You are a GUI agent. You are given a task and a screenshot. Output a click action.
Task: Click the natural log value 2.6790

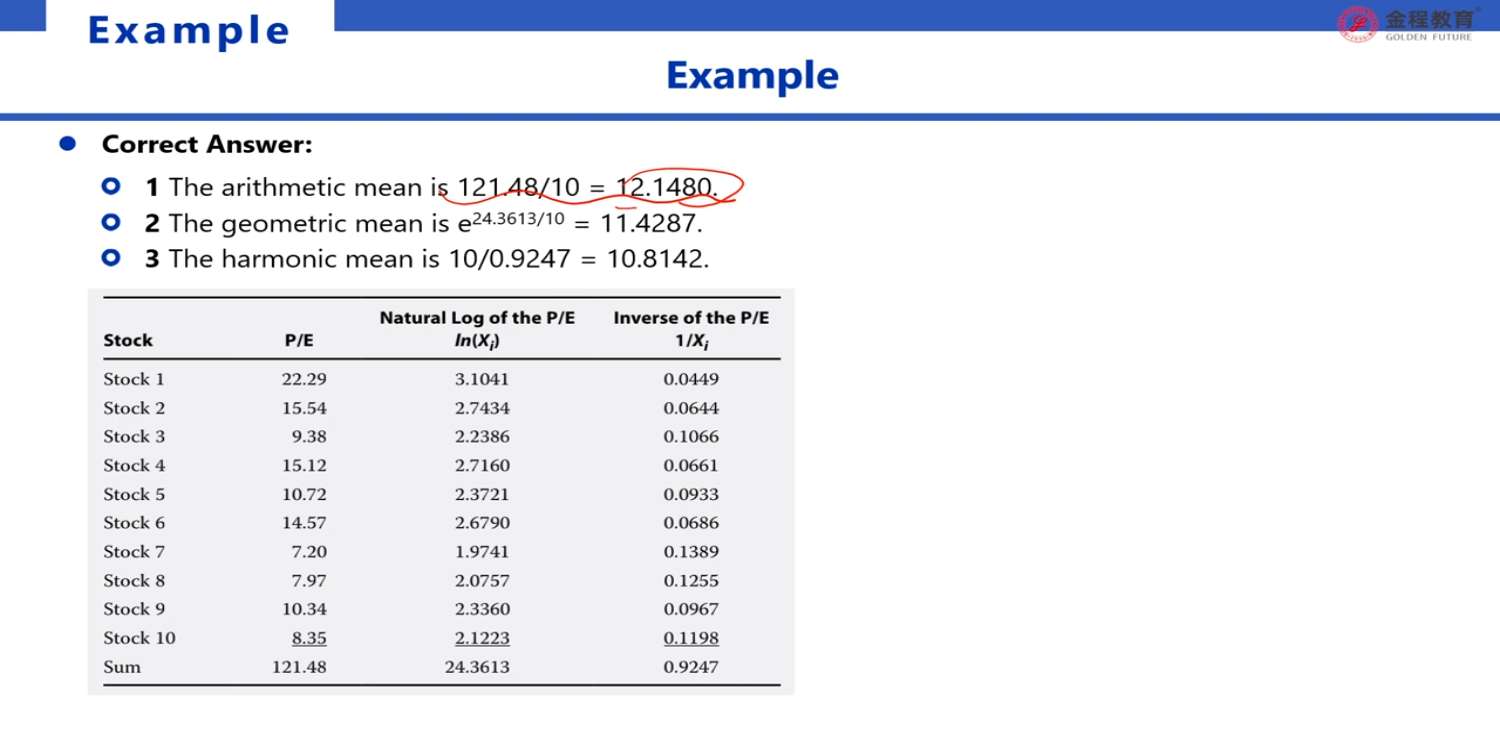click(482, 522)
